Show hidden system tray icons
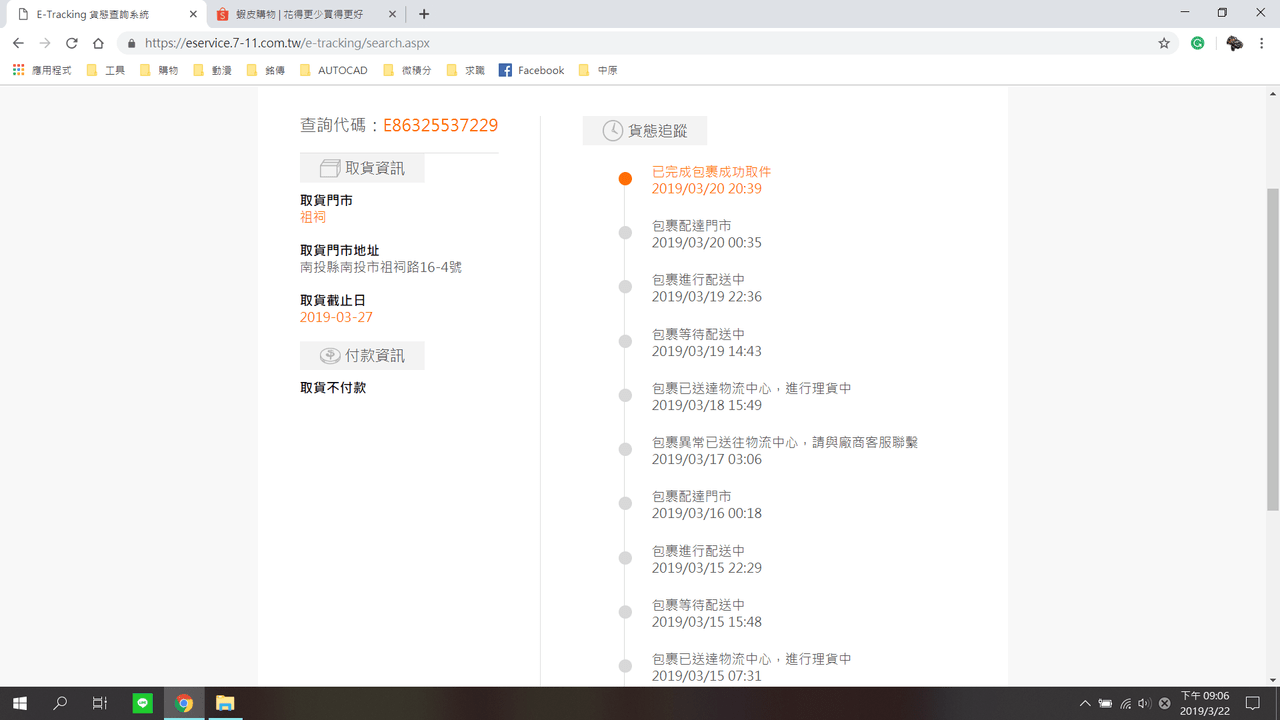This screenshot has height=720, width=1280. pyautogui.click(x=1086, y=703)
